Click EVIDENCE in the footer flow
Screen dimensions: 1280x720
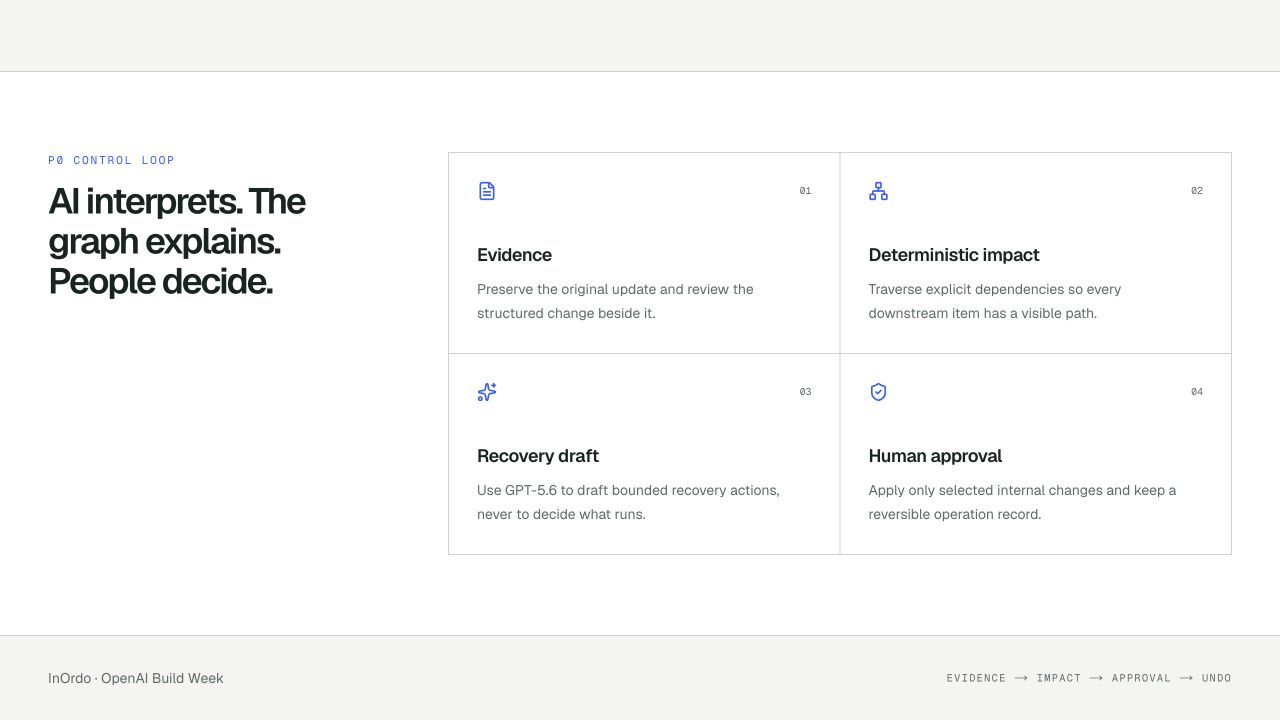pyautogui.click(x=976, y=678)
